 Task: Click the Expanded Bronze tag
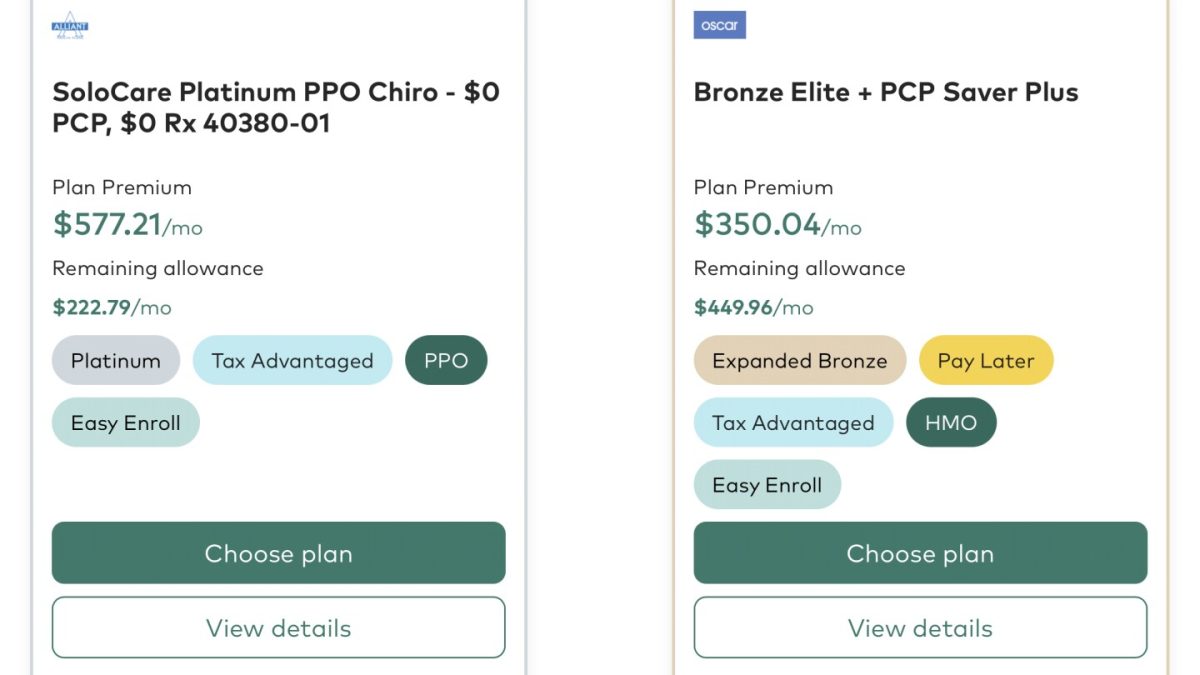click(799, 361)
